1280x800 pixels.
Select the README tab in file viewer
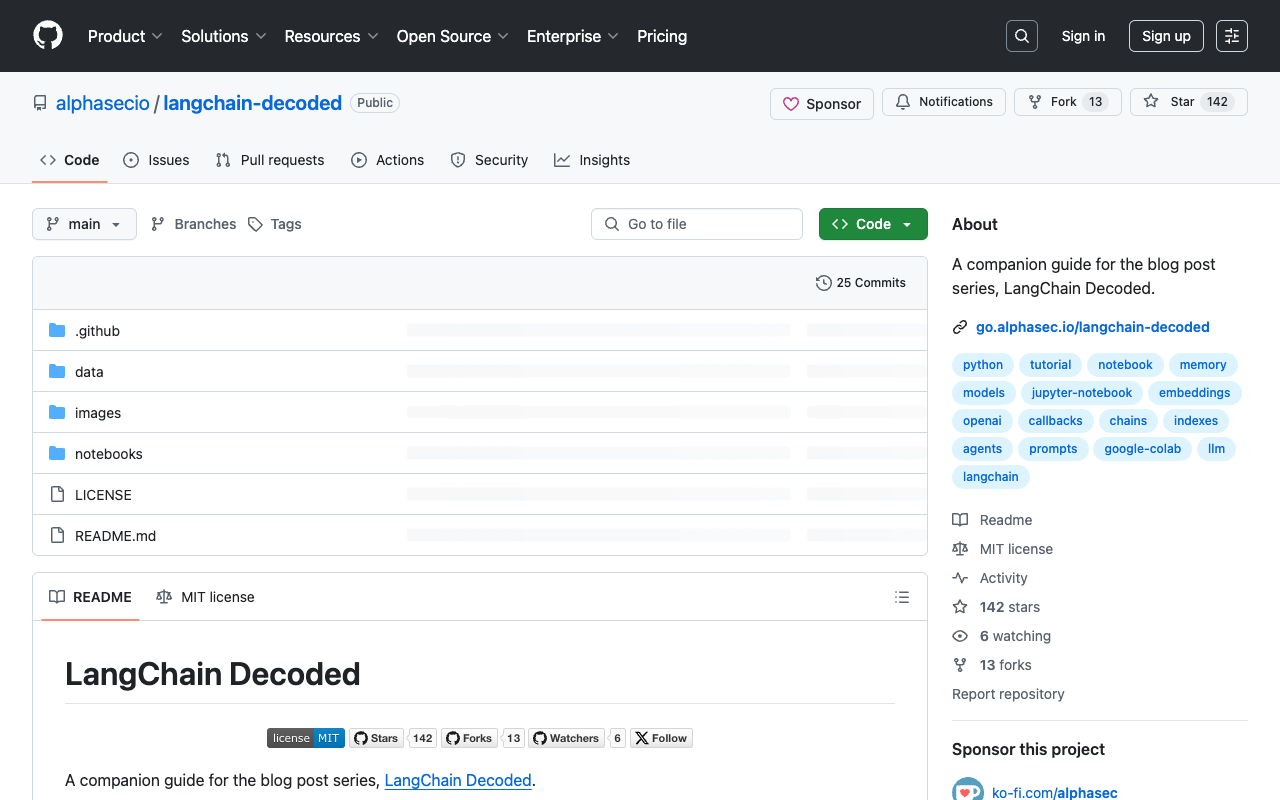click(x=90, y=597)
